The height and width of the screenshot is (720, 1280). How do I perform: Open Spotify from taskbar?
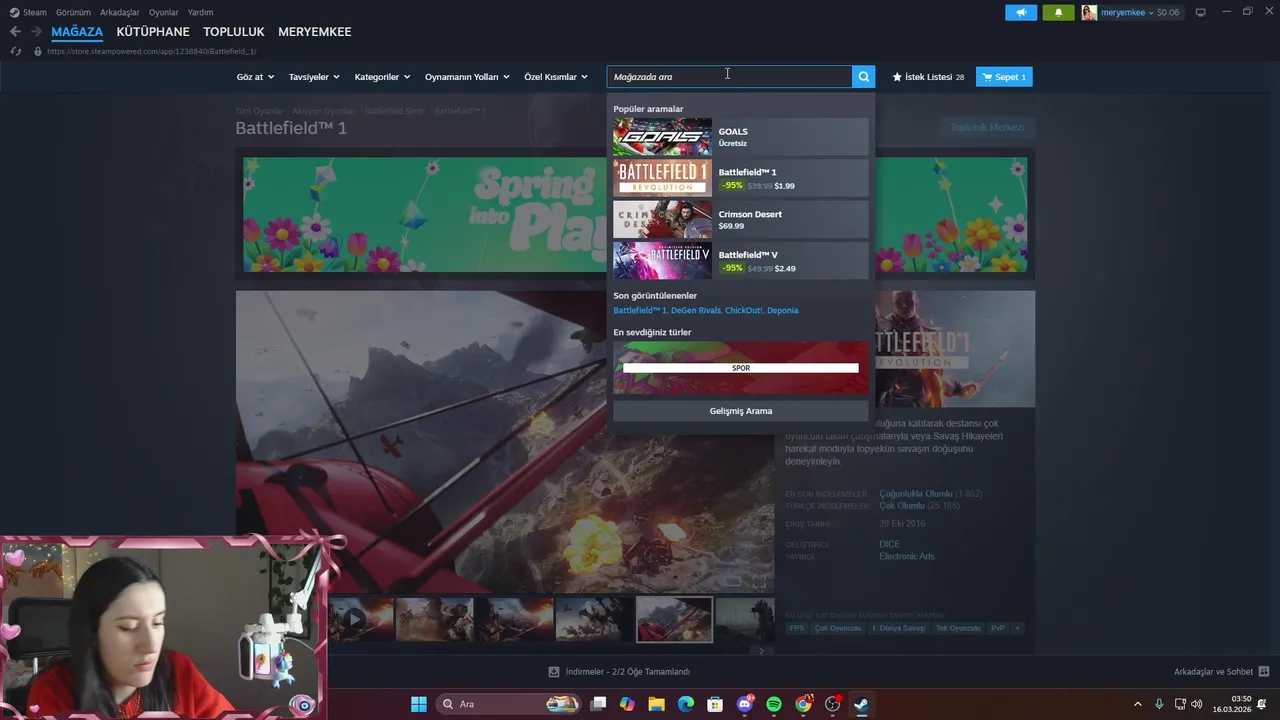coord(773,704)
